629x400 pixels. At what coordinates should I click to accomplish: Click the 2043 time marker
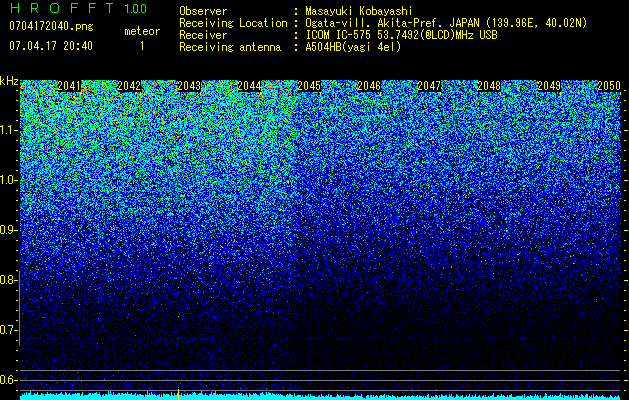189,86
